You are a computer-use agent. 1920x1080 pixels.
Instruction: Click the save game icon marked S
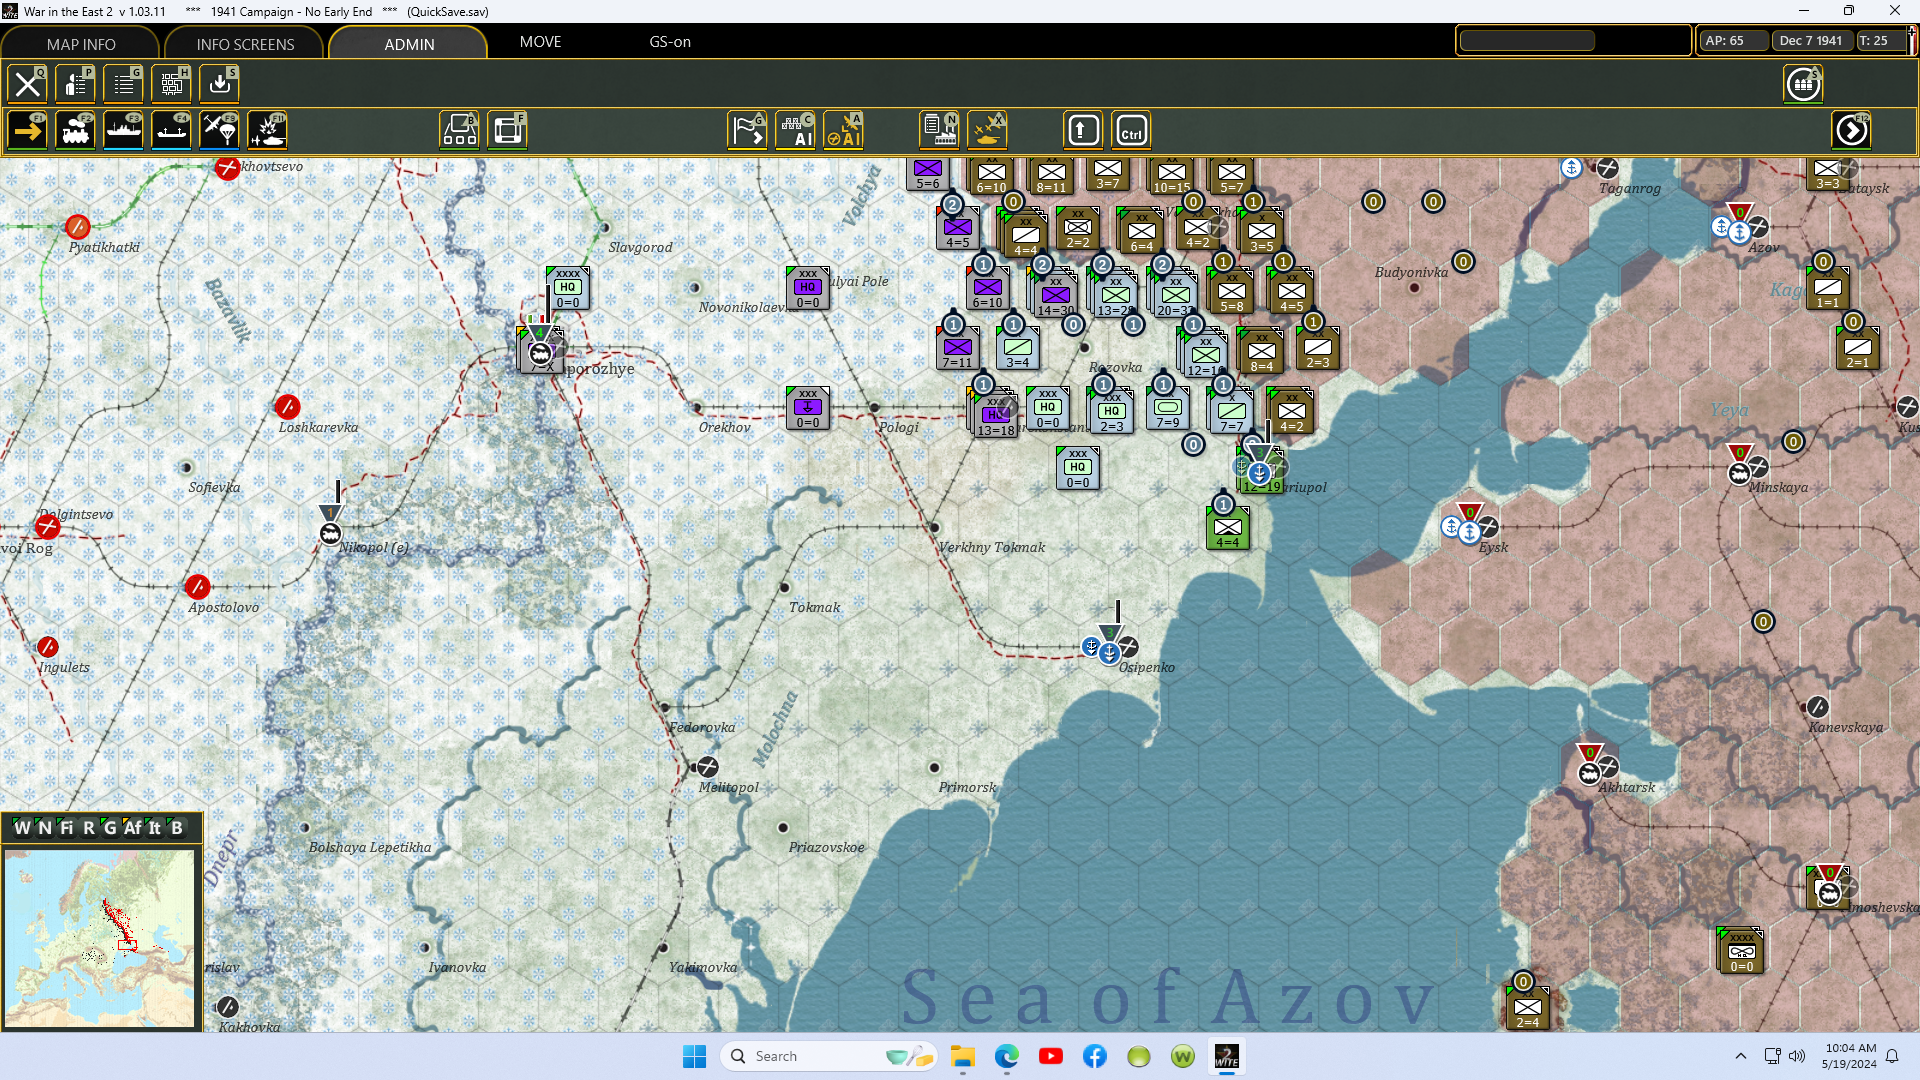[x=220, y=84]
